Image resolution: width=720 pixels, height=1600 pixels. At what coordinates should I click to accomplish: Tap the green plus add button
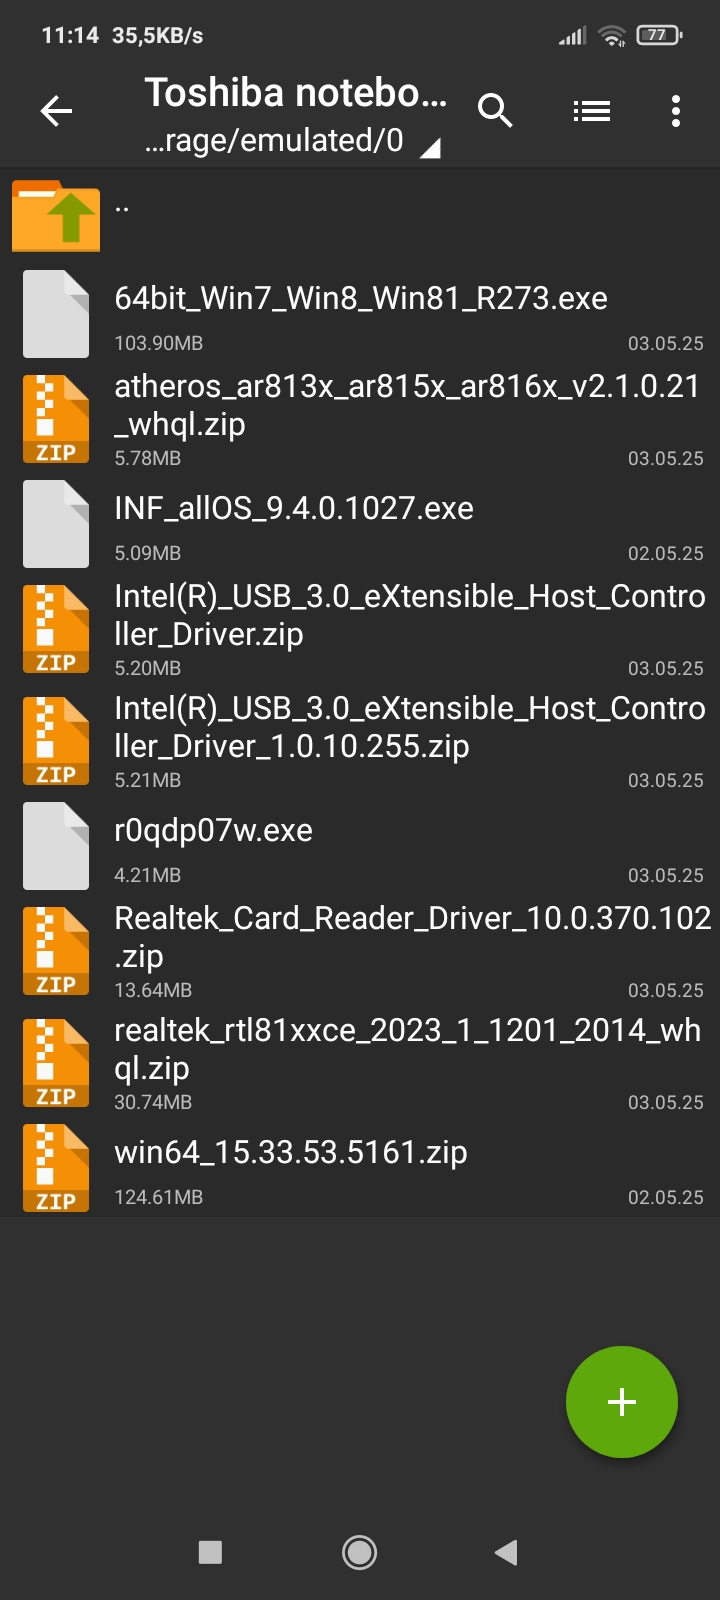(x=622, y=1402)
